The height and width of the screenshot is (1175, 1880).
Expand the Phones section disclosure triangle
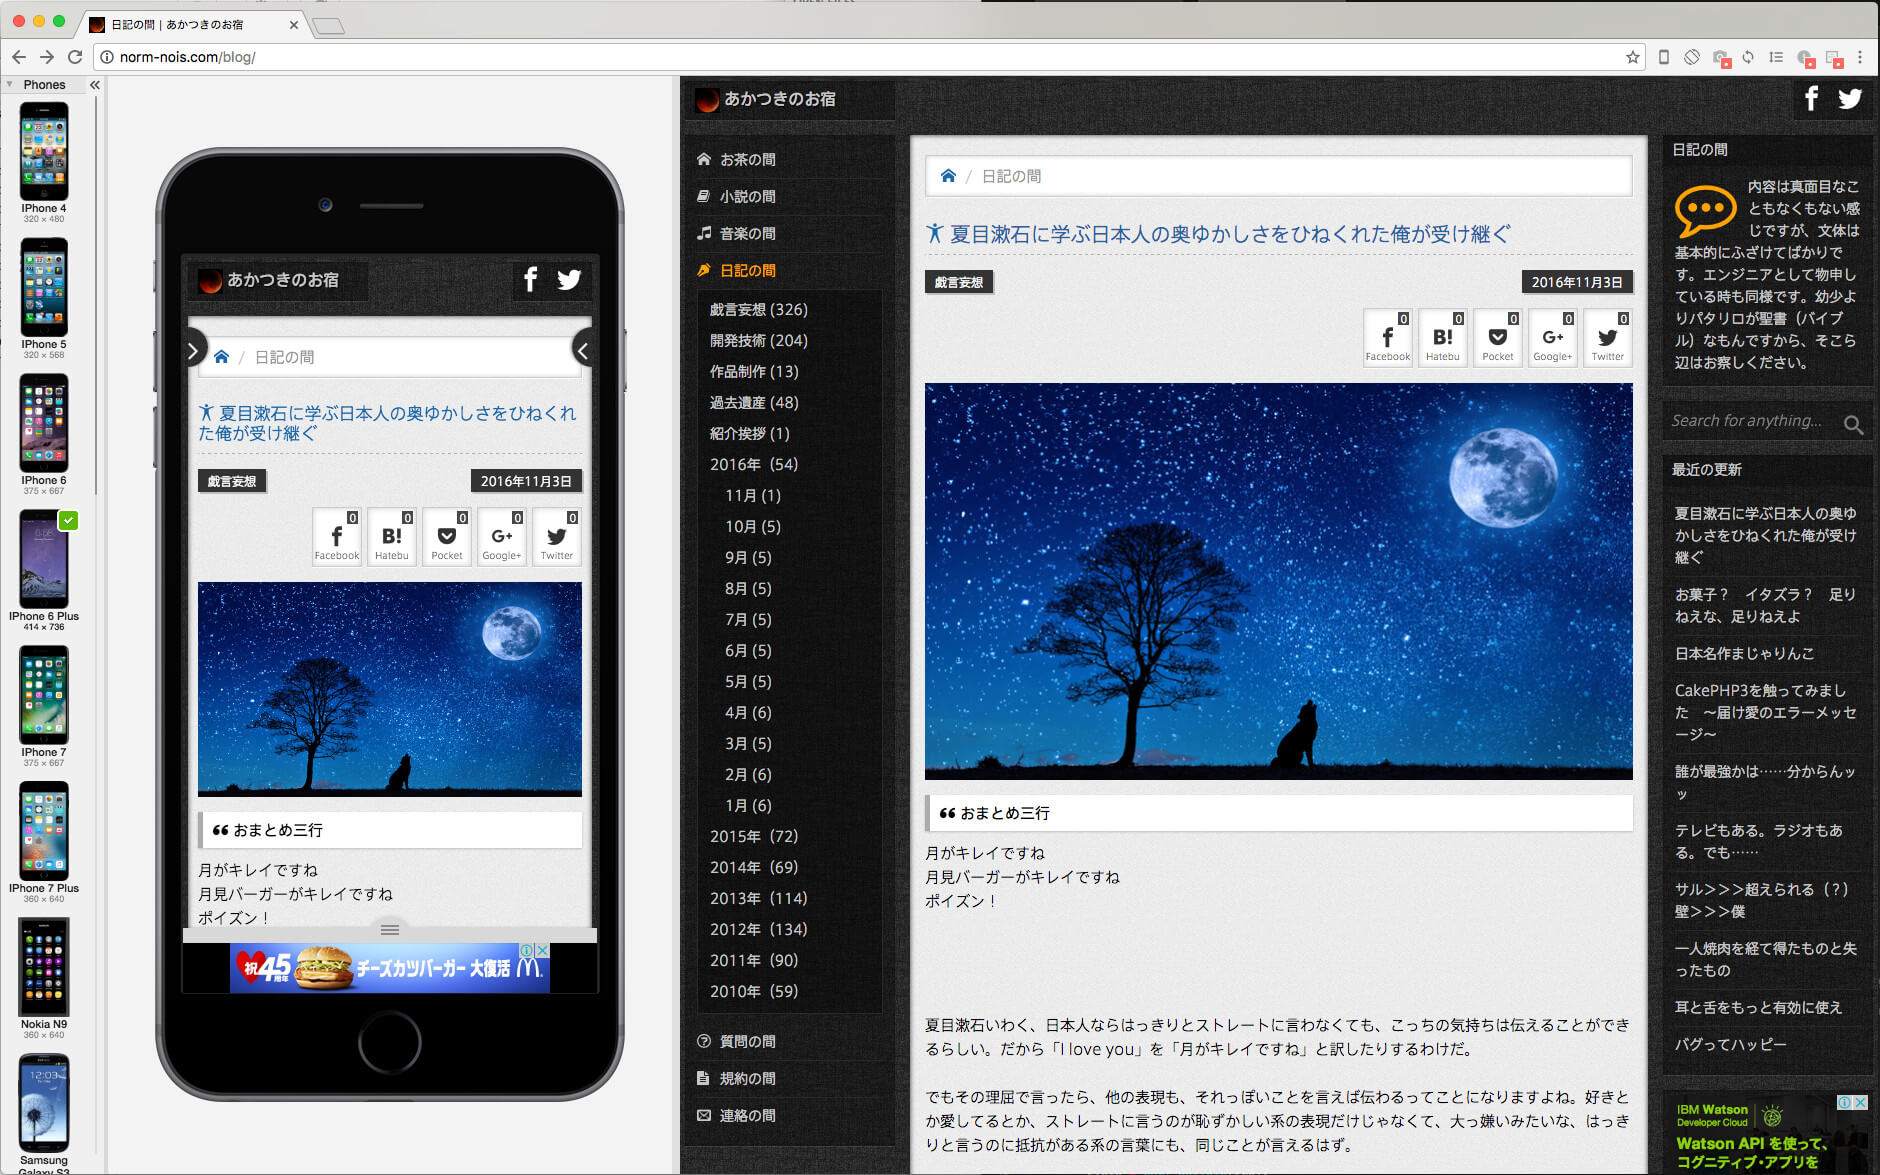coord(10,85)
